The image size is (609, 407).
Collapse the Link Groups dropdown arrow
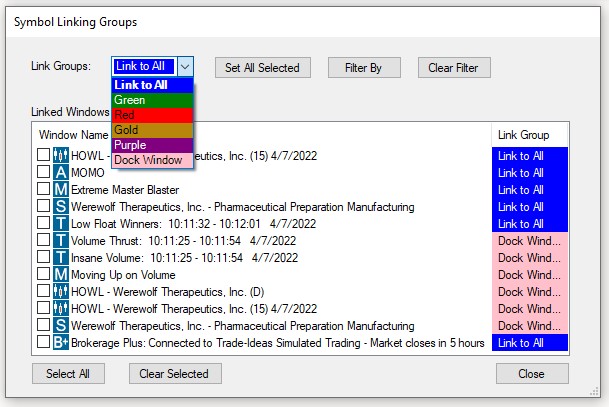point(187,67)
